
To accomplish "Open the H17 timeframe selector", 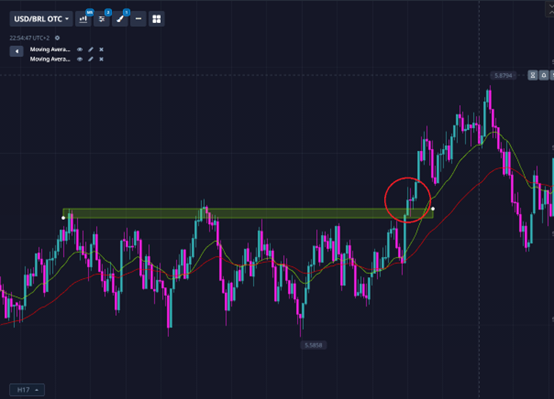I will pyautogui.click(x=27, y=390).
